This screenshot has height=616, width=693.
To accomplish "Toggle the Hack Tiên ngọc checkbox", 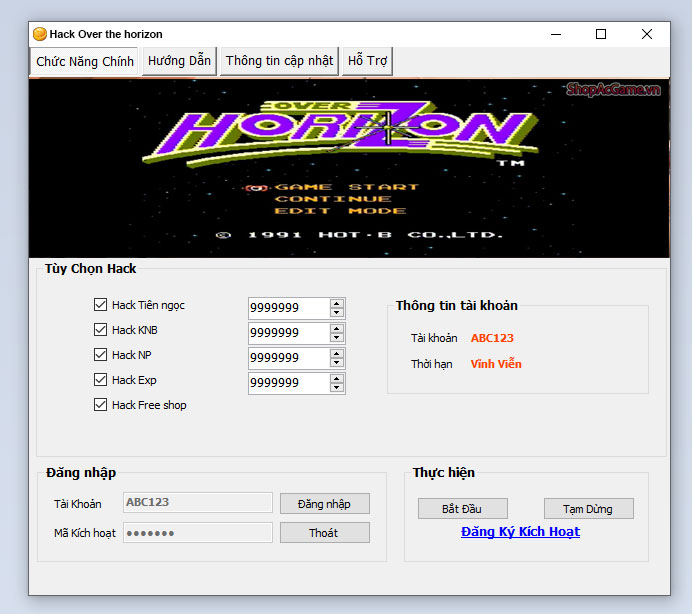I will click(100, 304).
